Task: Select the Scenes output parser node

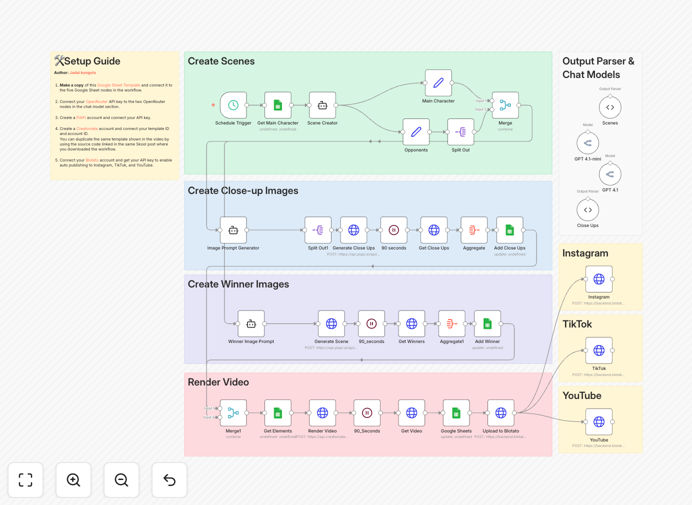Action: (x=610, y=107)
